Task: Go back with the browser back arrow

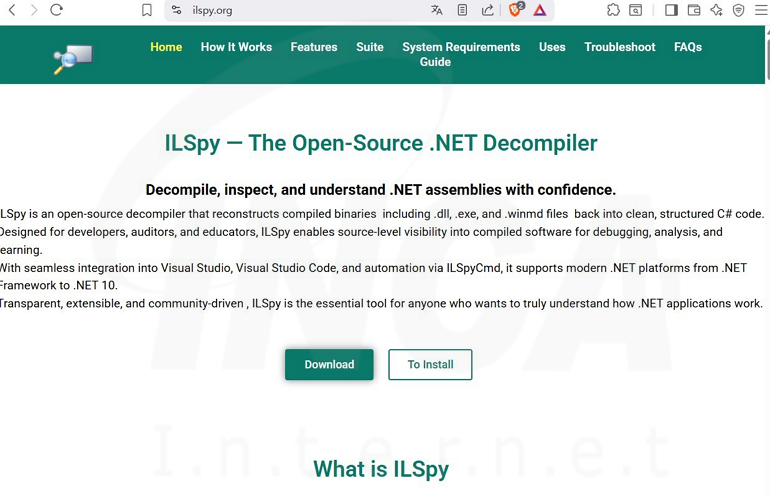Action: click(x=12, y=10)
